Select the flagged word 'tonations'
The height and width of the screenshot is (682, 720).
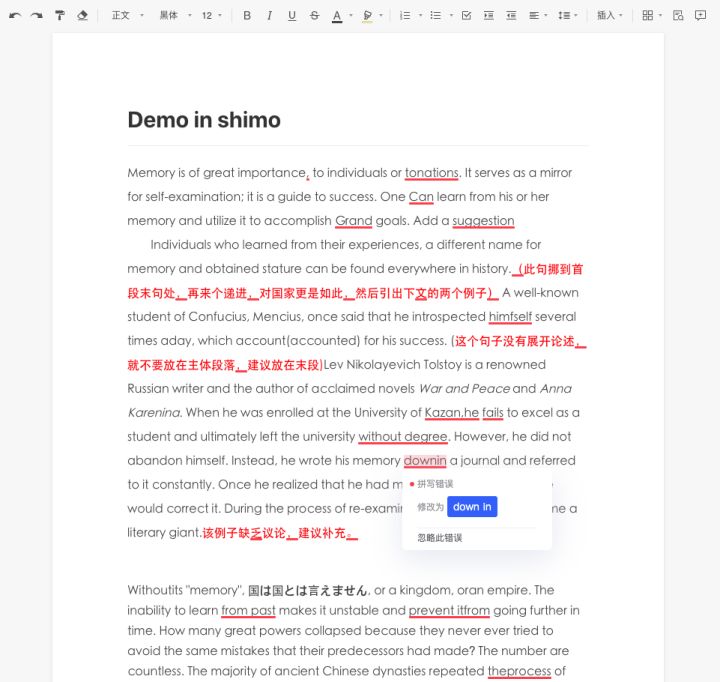point(432,173)
